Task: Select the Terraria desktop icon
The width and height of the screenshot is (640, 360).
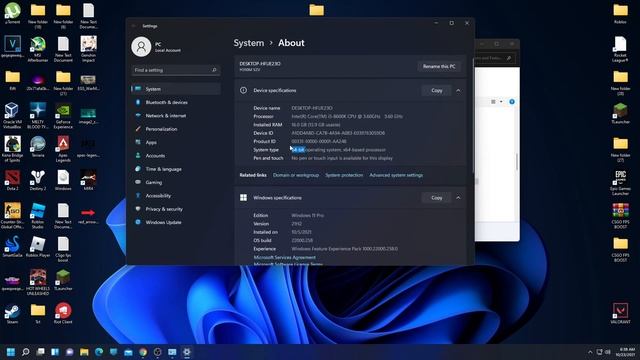Action: click(38, 147)
